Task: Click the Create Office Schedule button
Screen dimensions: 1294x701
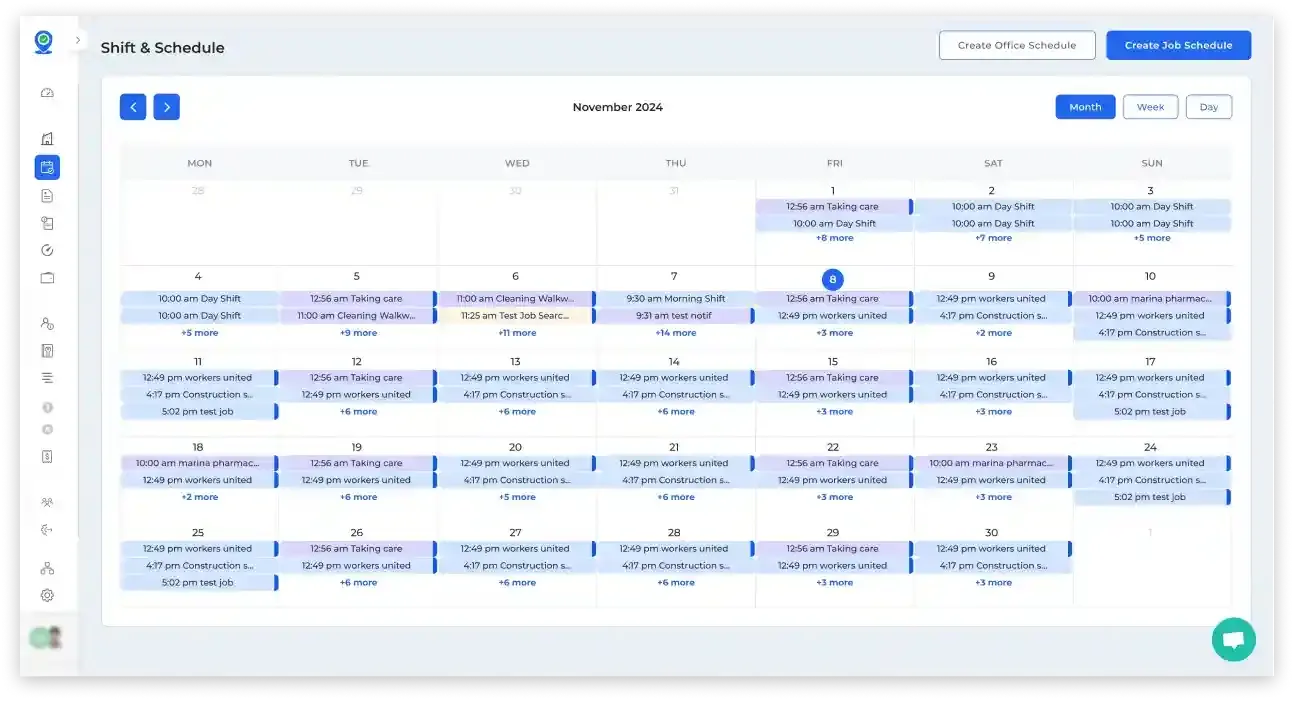Action: point(1017,45)
